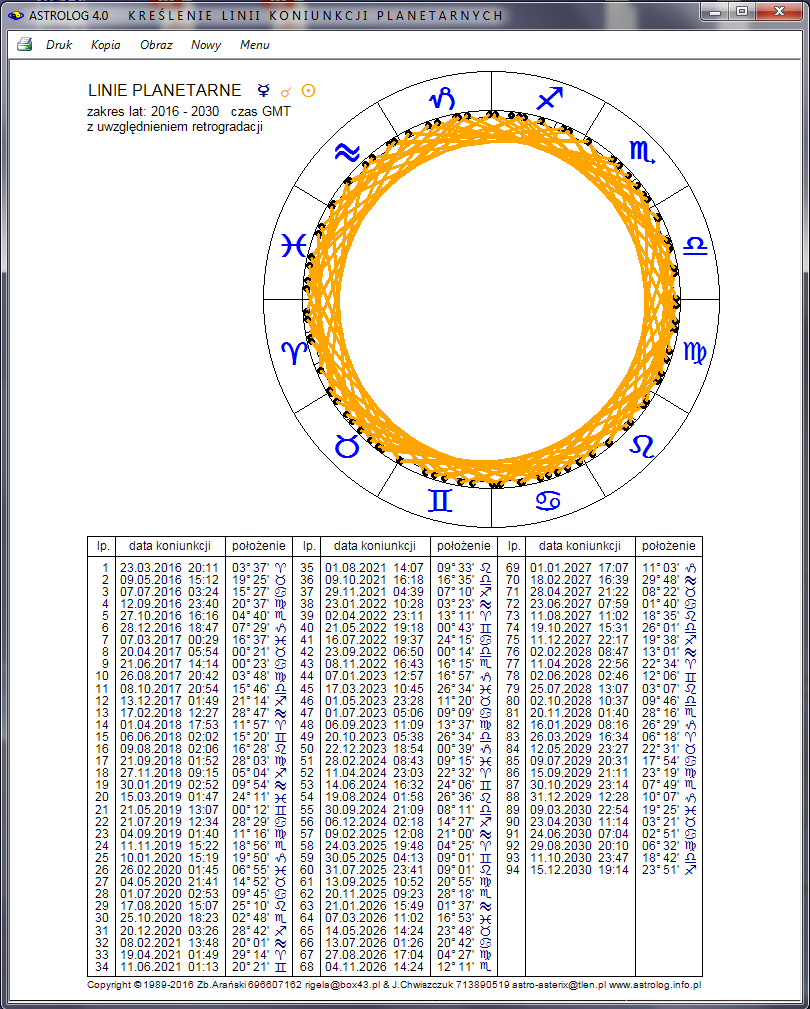This screenshot has height=1009, width=810.
Task: Click position value 23° 51' in row 94
Action: (x=661, y=870)
